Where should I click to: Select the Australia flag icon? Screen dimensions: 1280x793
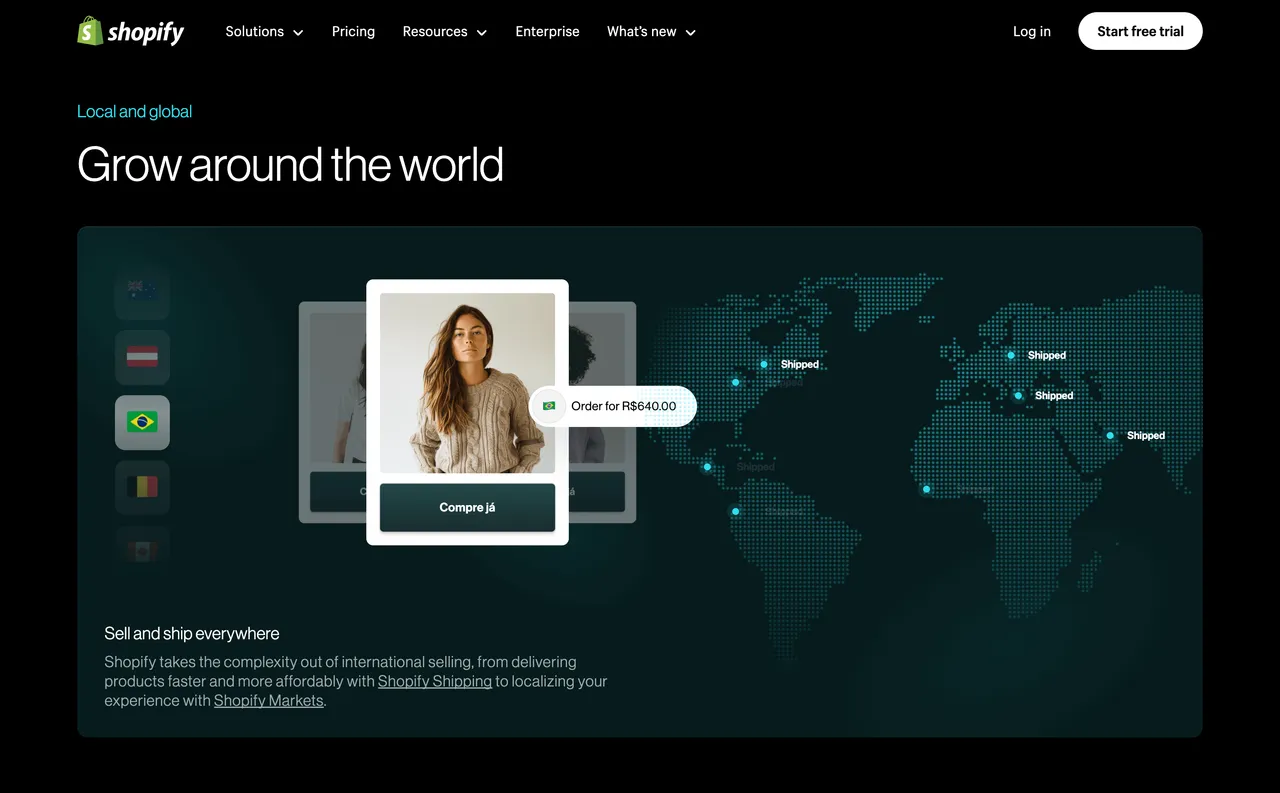[142, 292]
